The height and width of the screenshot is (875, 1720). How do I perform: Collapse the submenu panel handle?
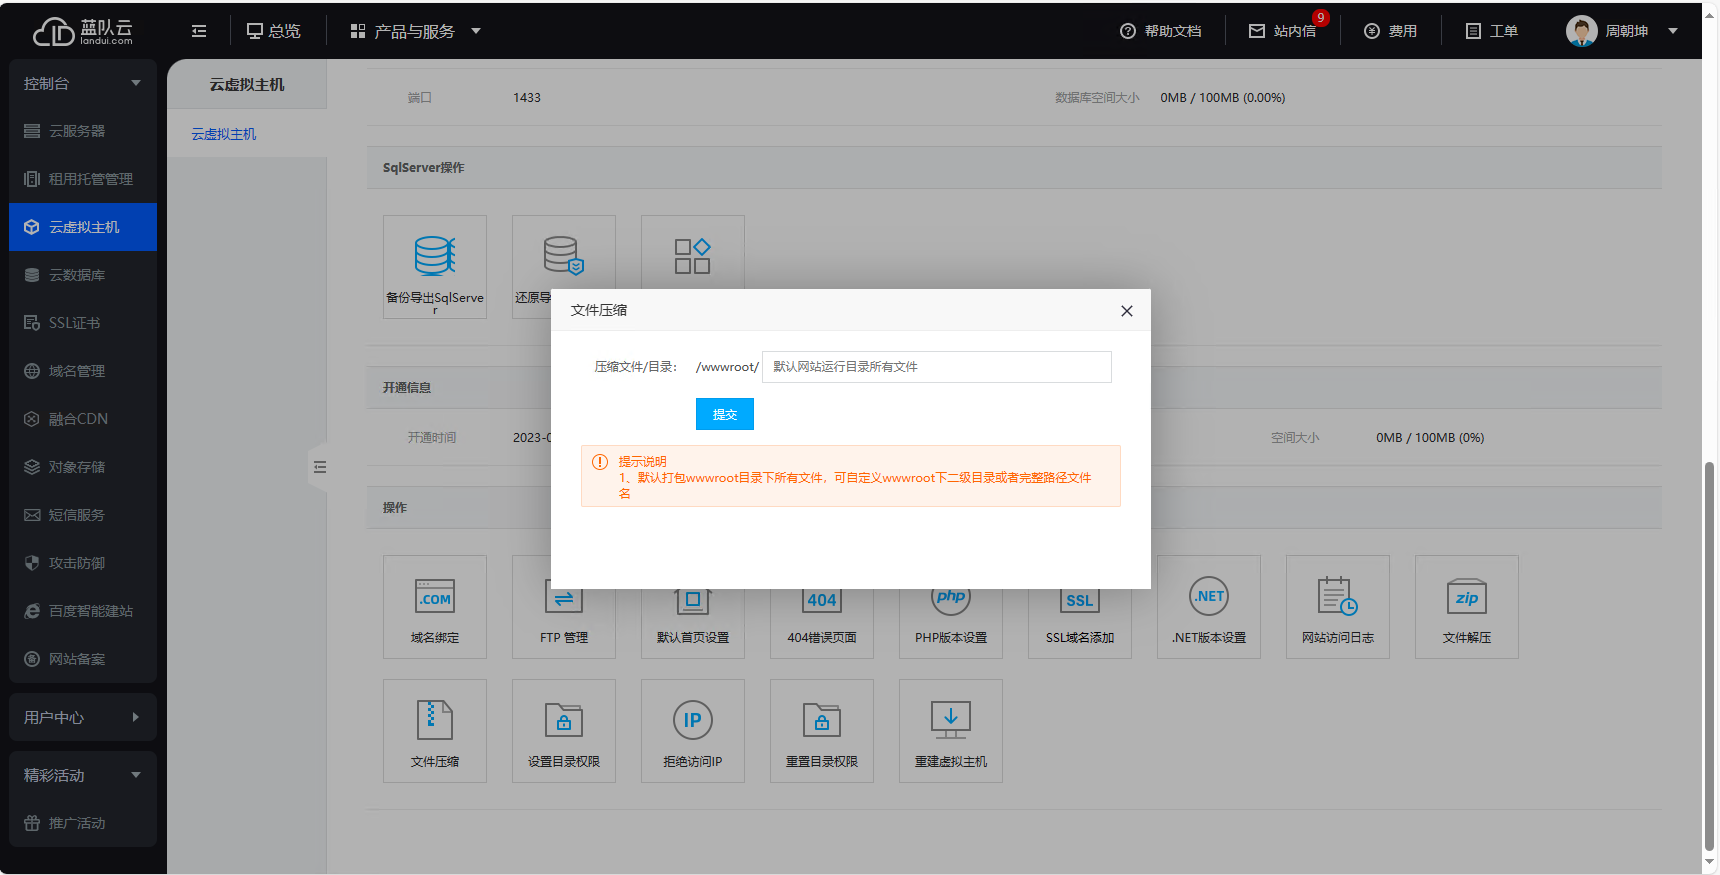[319, 467]
